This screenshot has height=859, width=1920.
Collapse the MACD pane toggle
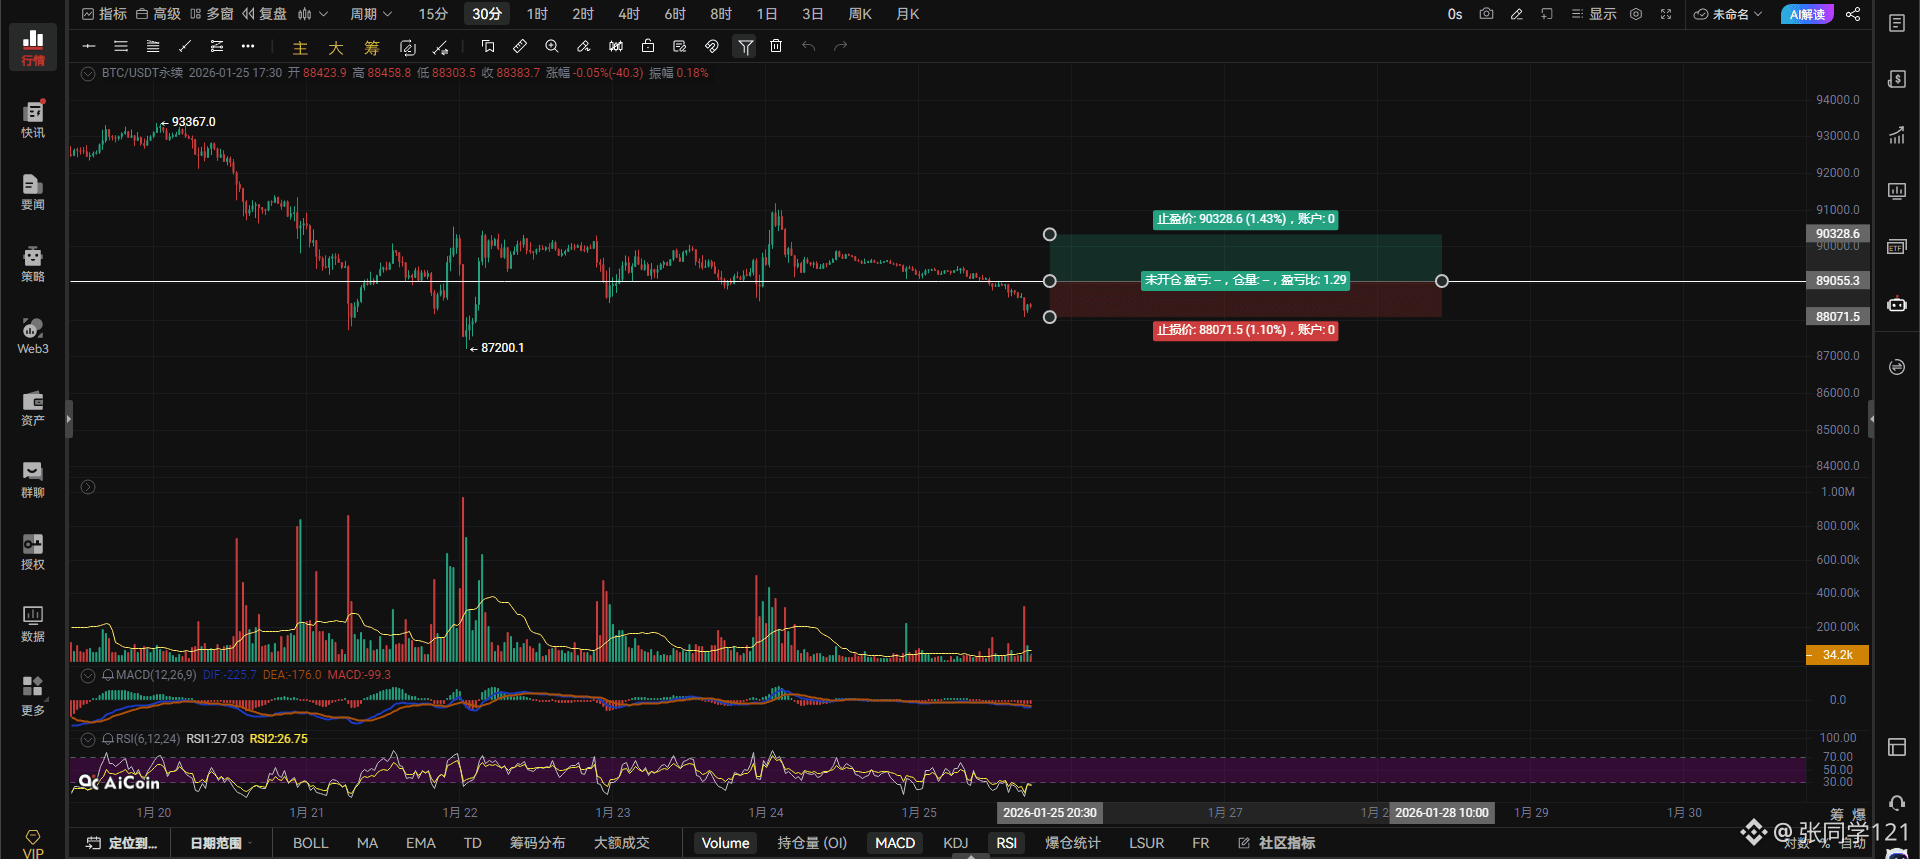tap(88, 676)
